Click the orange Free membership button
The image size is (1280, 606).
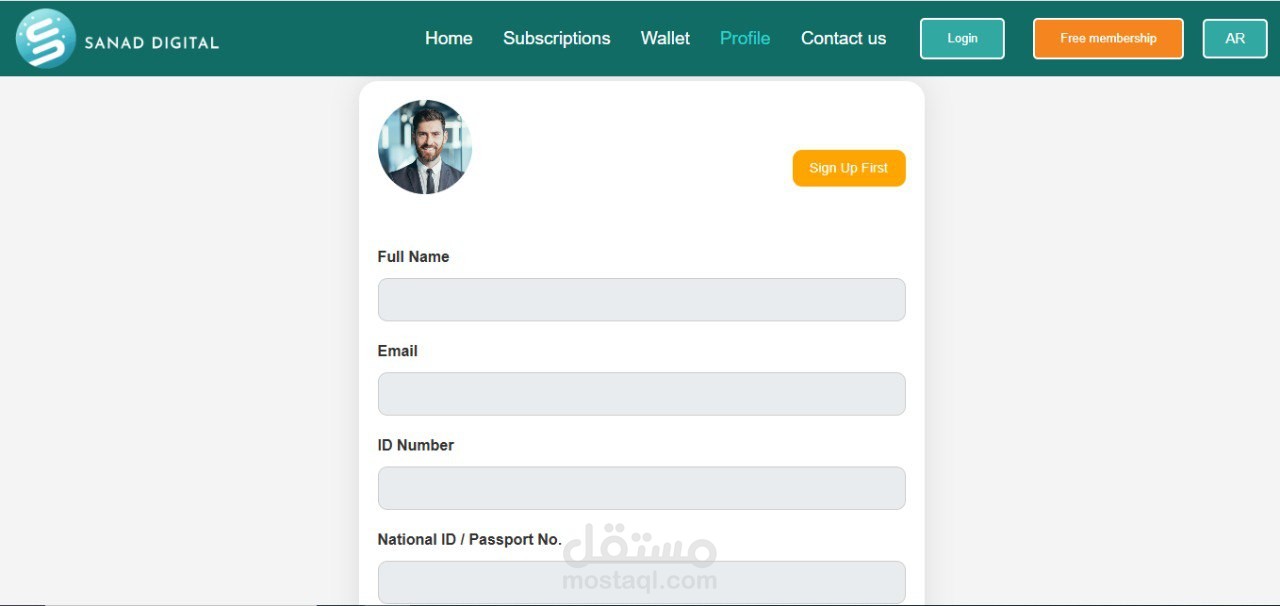coord(1108,38)
